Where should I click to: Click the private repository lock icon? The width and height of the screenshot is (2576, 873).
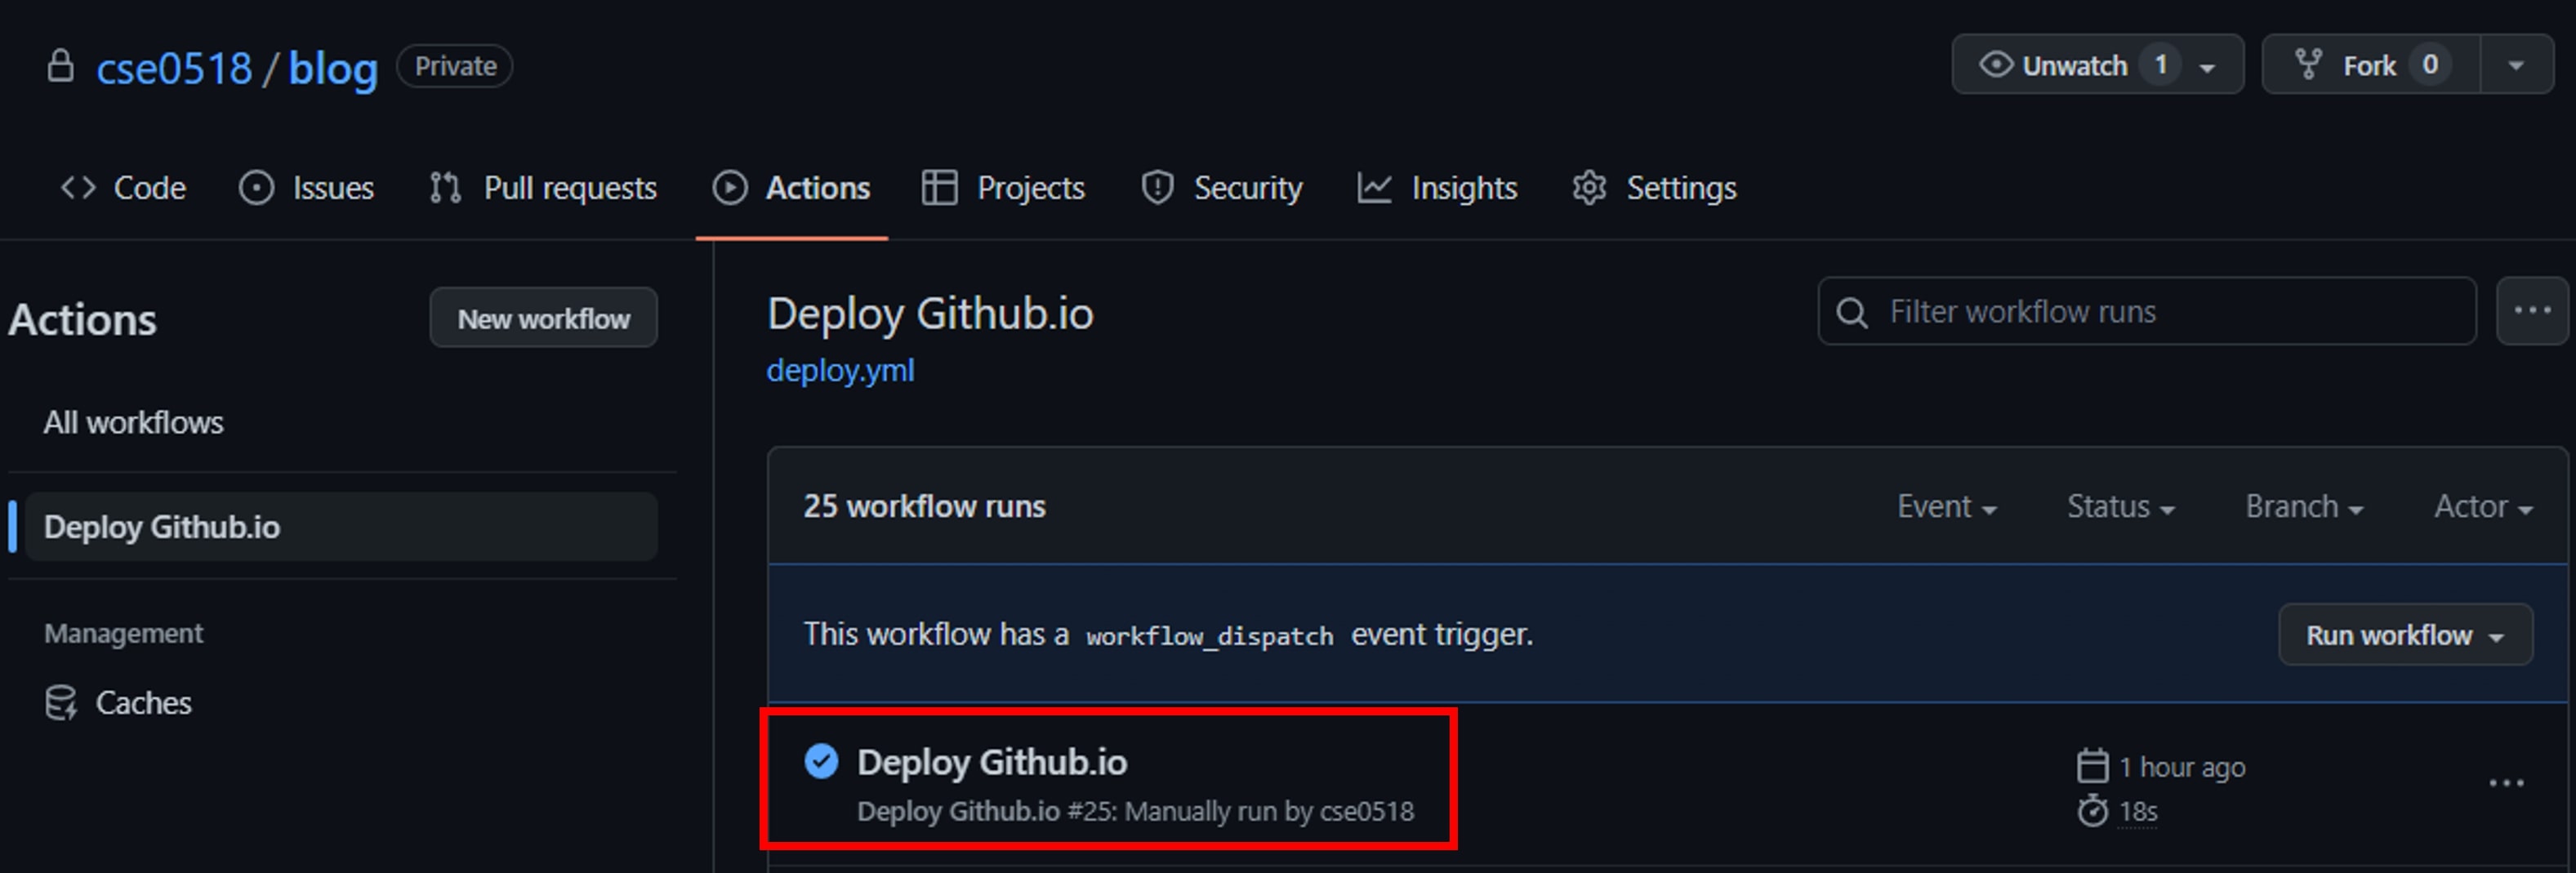click(x=61, y=66)
